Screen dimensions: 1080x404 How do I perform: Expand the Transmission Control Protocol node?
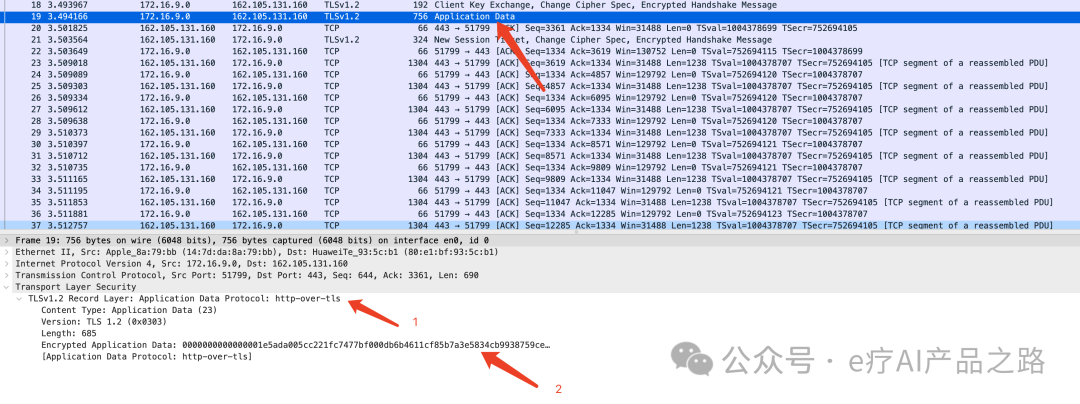point(9,275)
